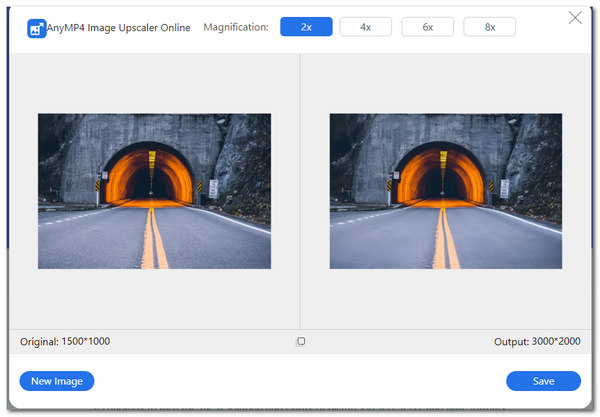Click the upscaled output preview on the right
This screenshot has height=417, width=600.
pos(446,190)
